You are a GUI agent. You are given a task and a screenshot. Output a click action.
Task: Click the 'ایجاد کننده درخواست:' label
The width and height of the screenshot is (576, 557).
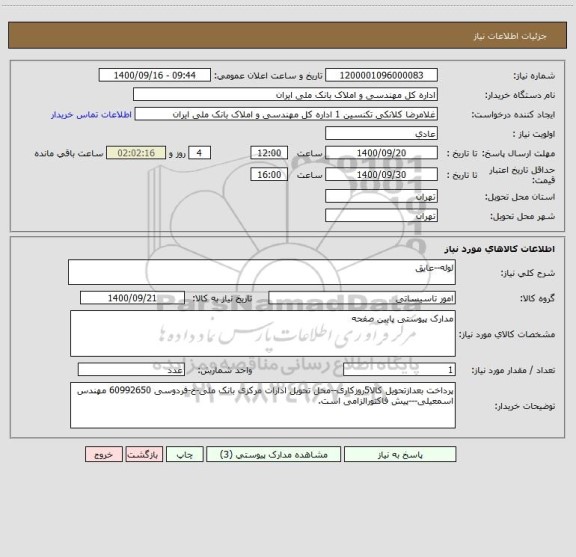click(513, 115)
